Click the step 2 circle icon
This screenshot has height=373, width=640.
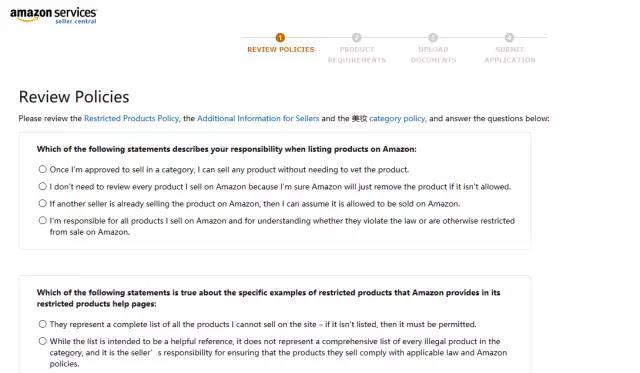pyautogui.click(x=357, y=38)
